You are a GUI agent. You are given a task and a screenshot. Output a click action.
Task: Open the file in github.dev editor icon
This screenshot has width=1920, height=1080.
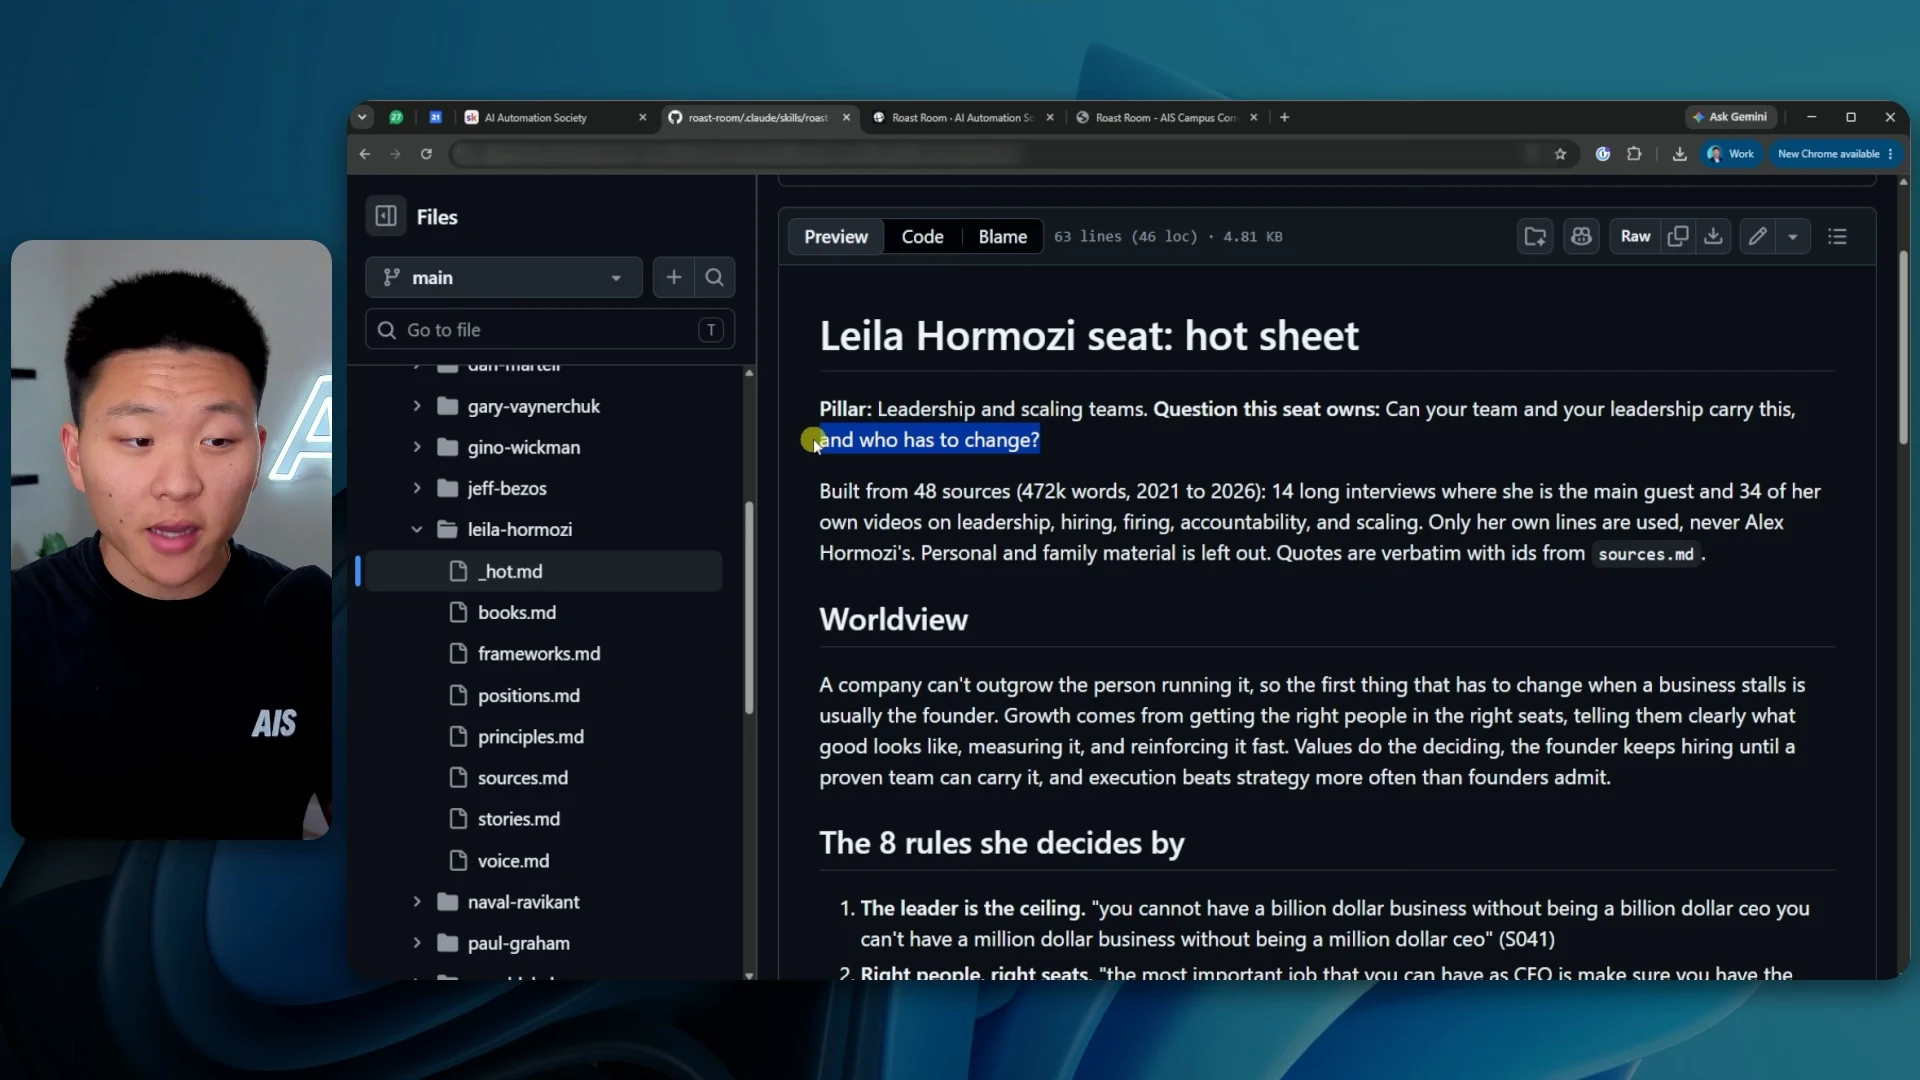[x=1535, y=236]
